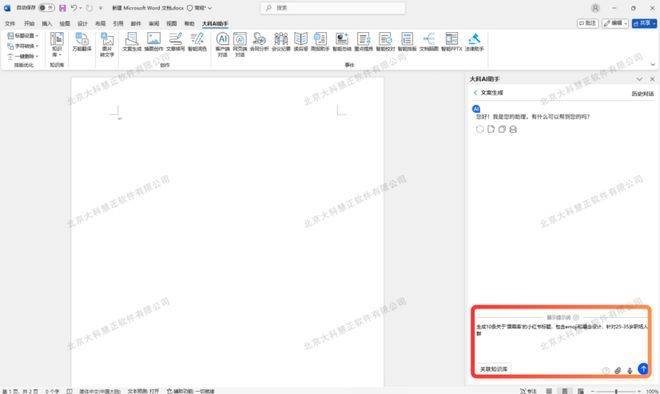Image resolution: width=660 pixels, height=394 pixels.
Task: Click the user account avatar icon
Action: tap(595, 8)
